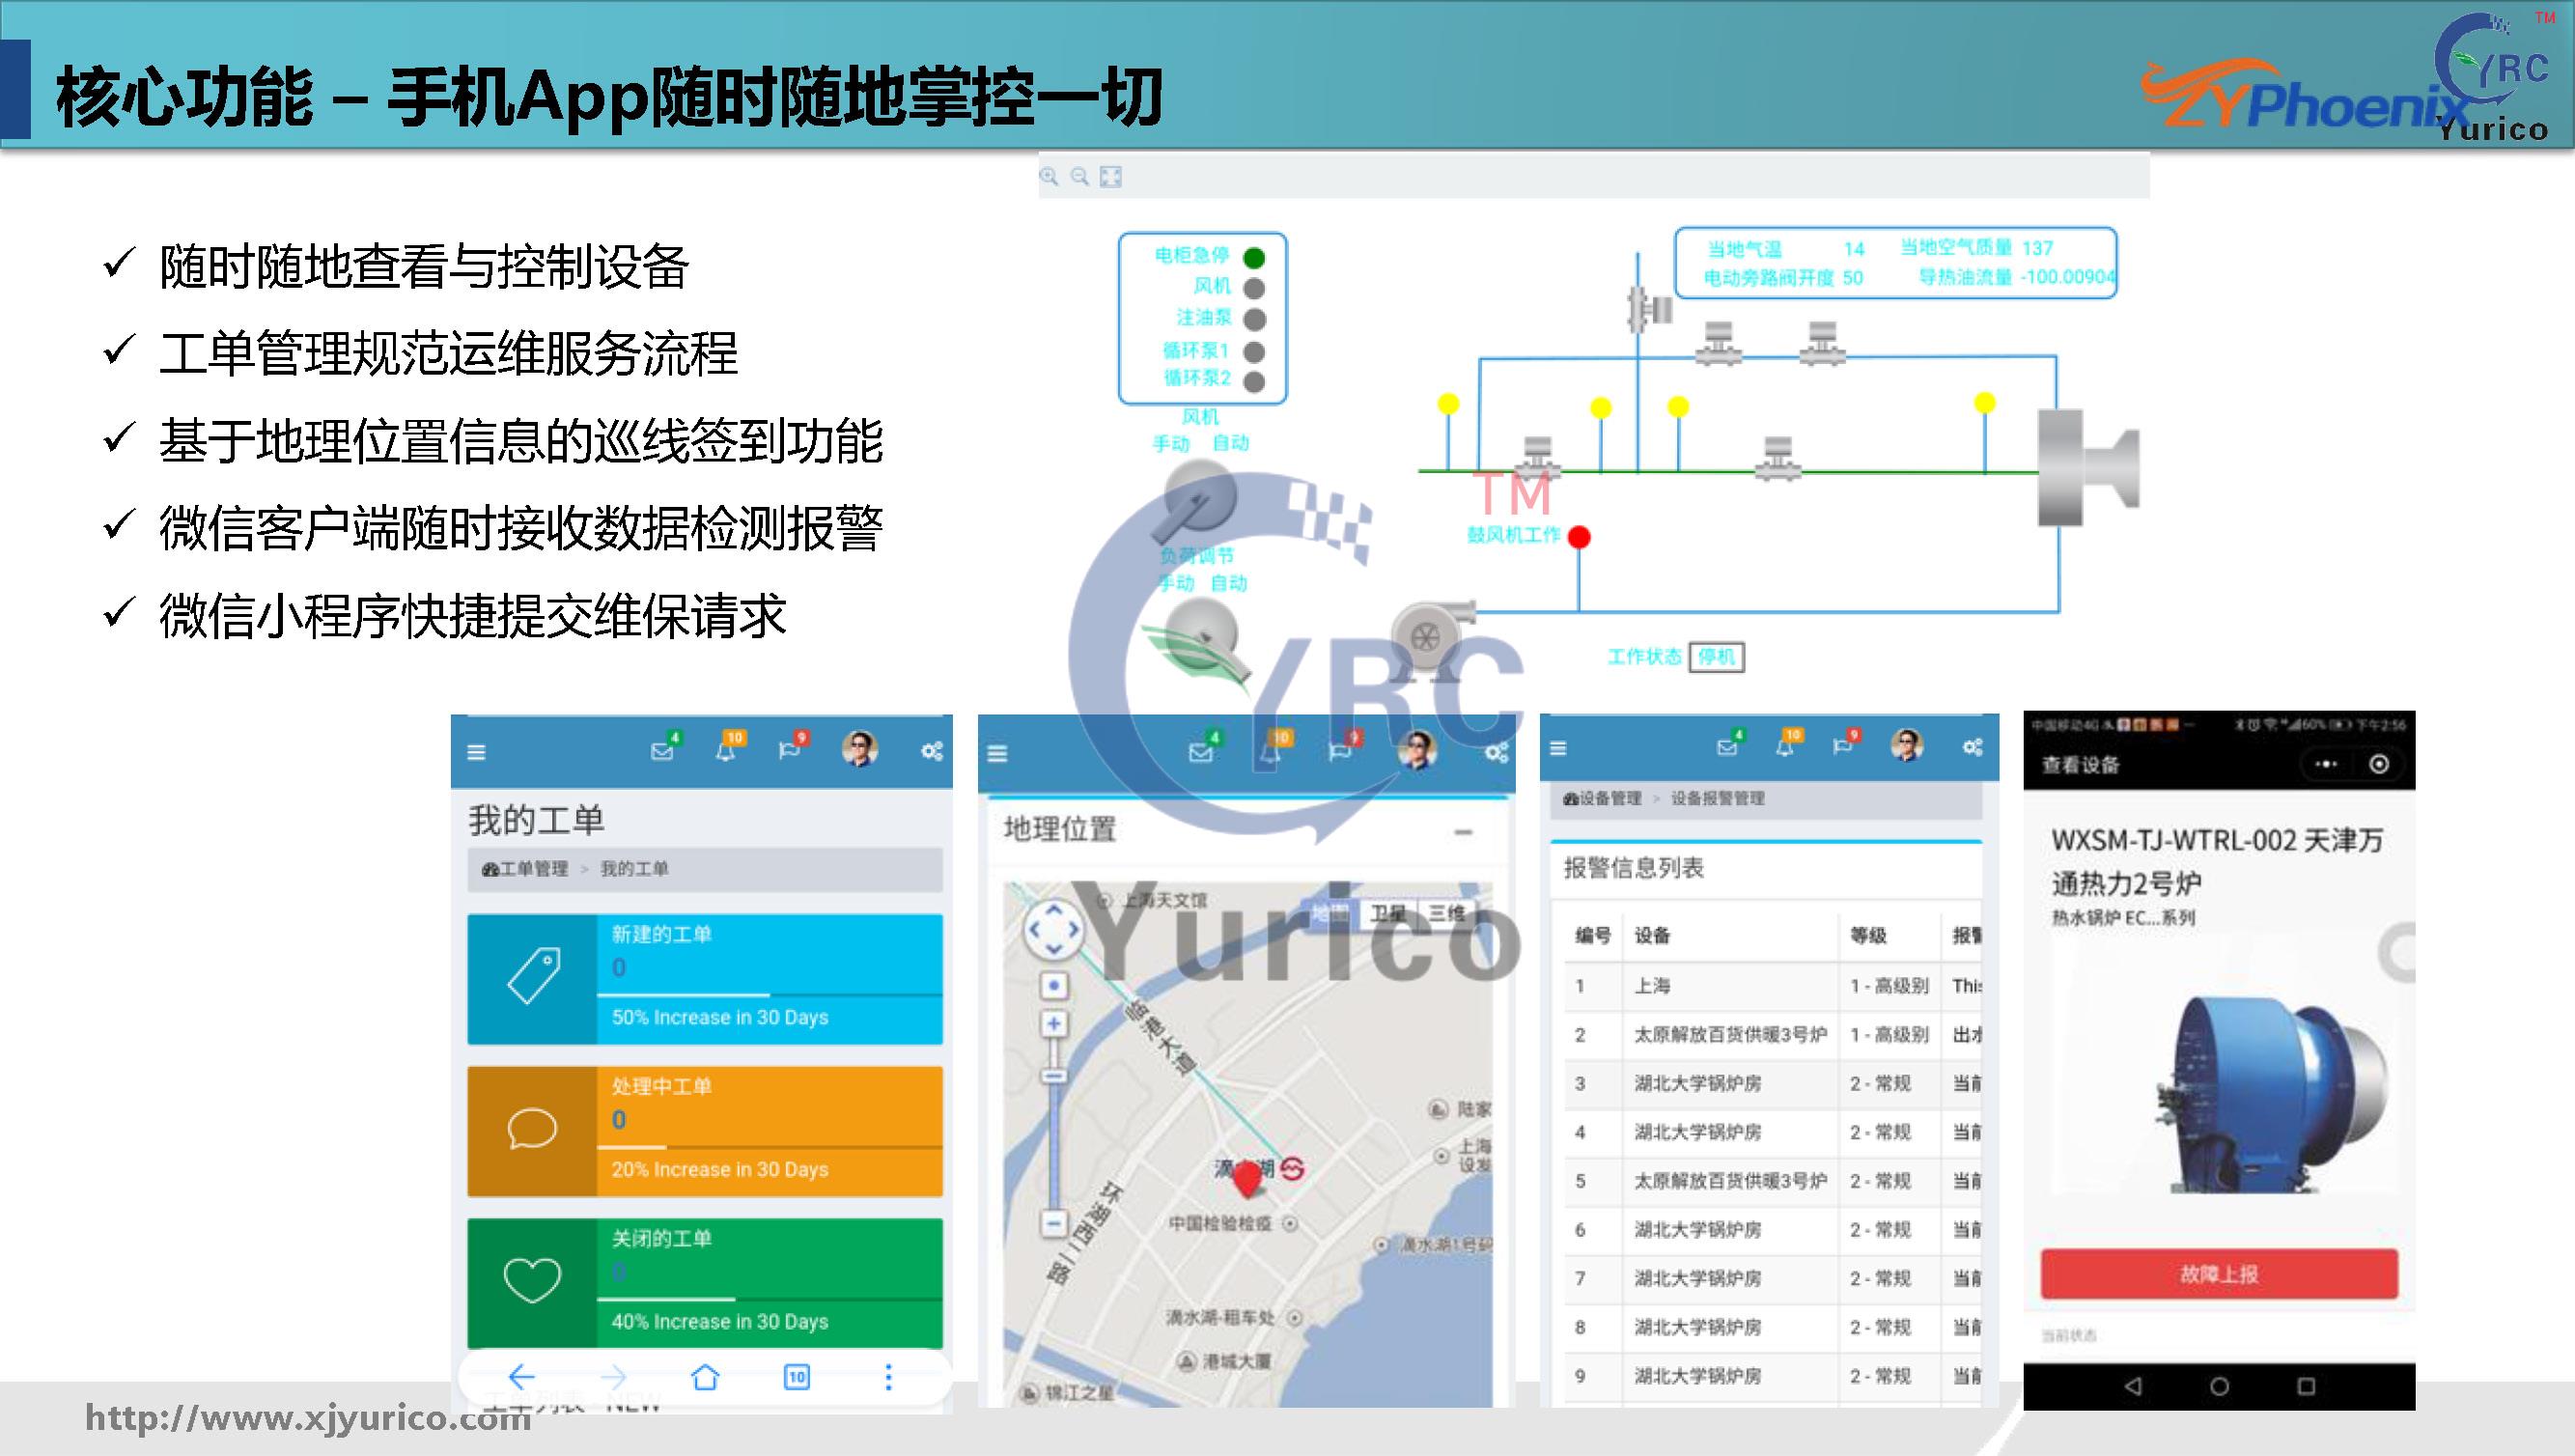This screenshot has height=1456, width=2575.
Task: Click the zoom-in magnifier above the diagram
Action: point(1049,177)
